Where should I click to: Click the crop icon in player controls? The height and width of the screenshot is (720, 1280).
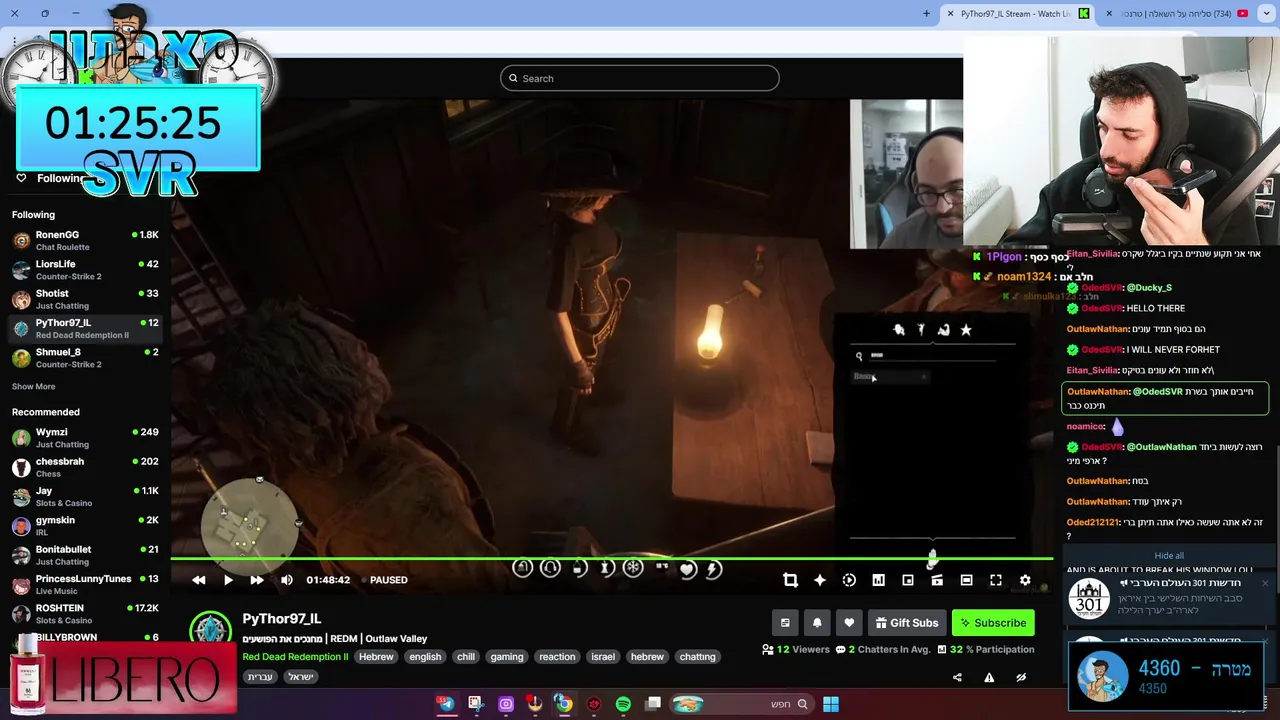pyautogui.click(x=790, y=580)
